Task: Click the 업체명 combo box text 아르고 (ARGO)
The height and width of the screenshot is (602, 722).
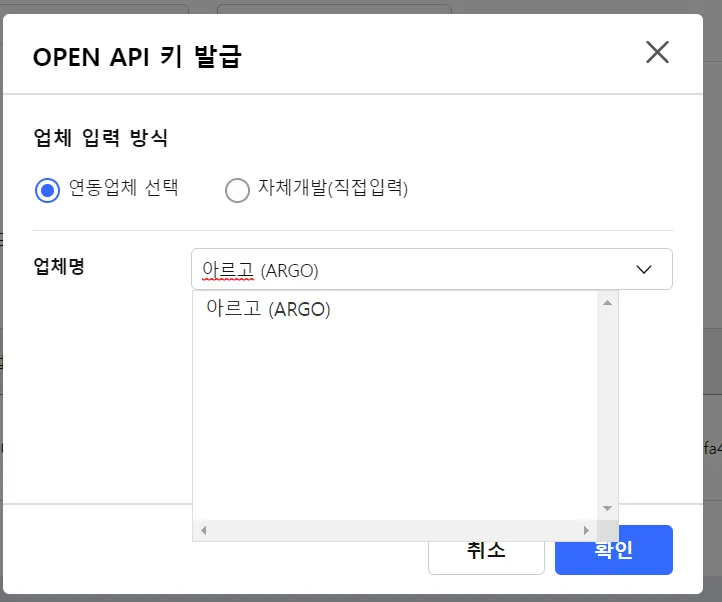Action: coord(267,270)
